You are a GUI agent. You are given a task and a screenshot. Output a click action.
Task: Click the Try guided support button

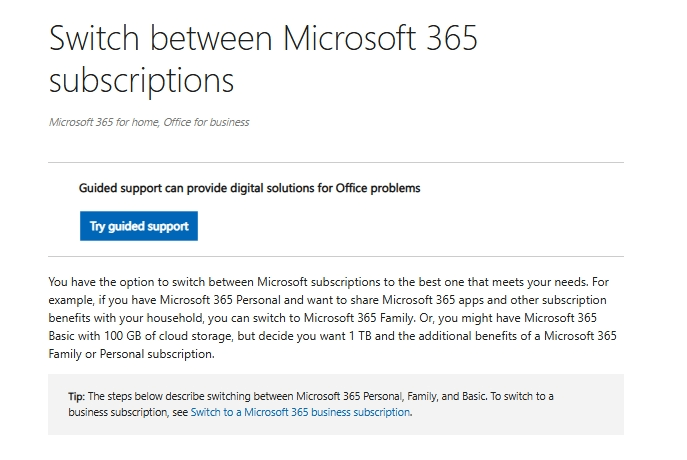[139, 226]
